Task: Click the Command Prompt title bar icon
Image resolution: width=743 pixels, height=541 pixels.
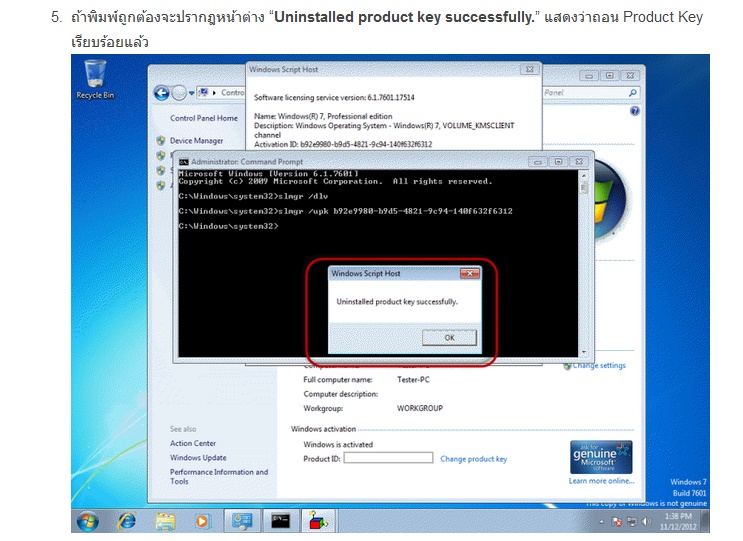Action: coord(183,162)
